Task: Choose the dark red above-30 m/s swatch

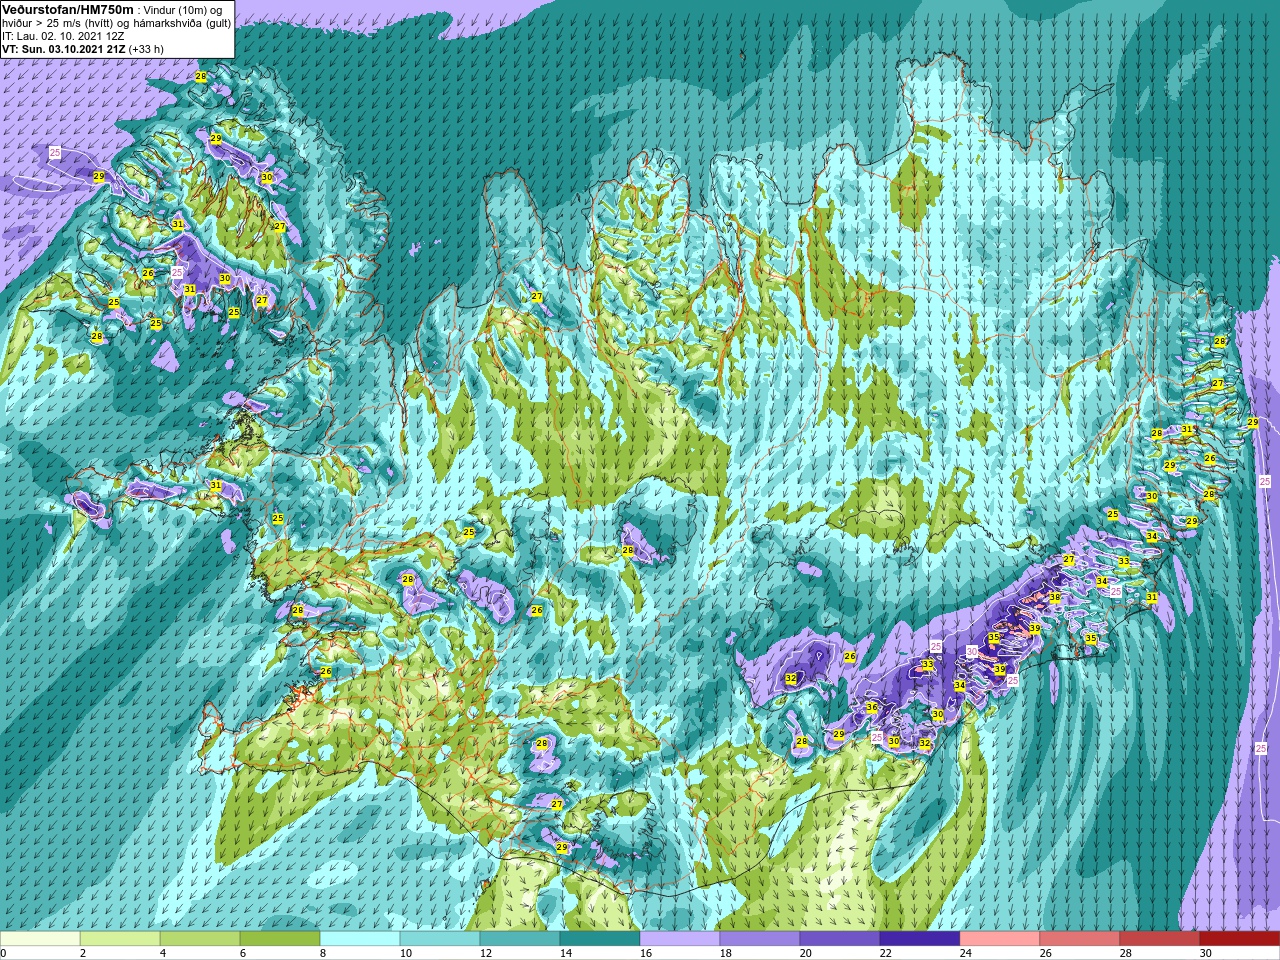Action: [x=1240, y=939]
